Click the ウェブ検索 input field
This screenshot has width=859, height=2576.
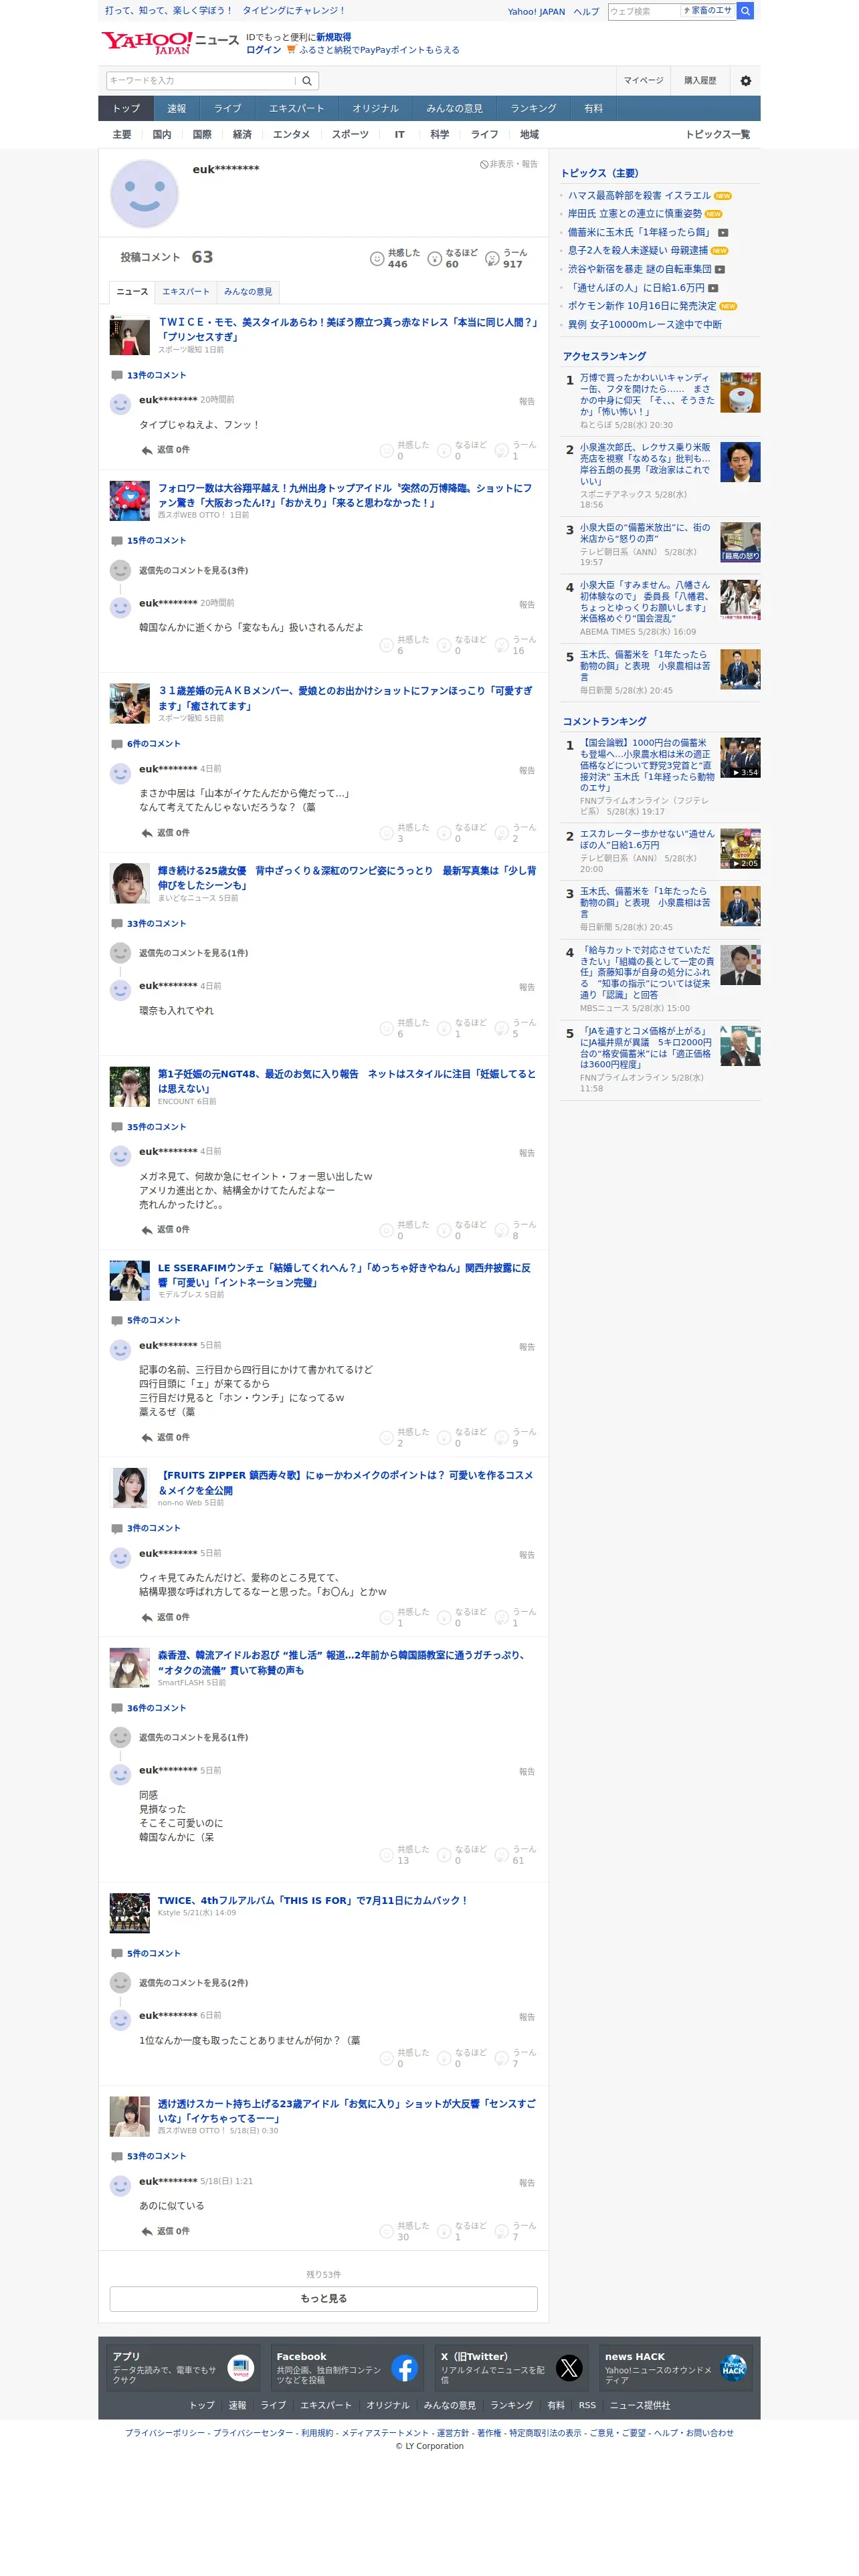(x=644, y=11)
